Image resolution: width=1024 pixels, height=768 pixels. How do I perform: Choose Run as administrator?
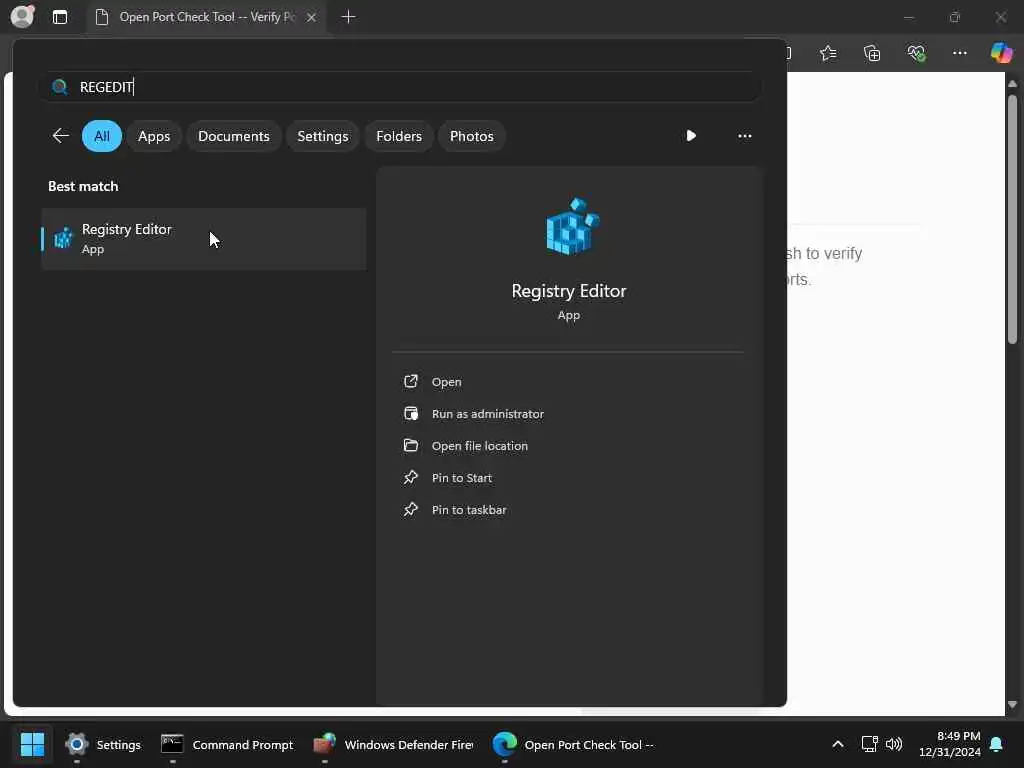(x=488, y=414)
